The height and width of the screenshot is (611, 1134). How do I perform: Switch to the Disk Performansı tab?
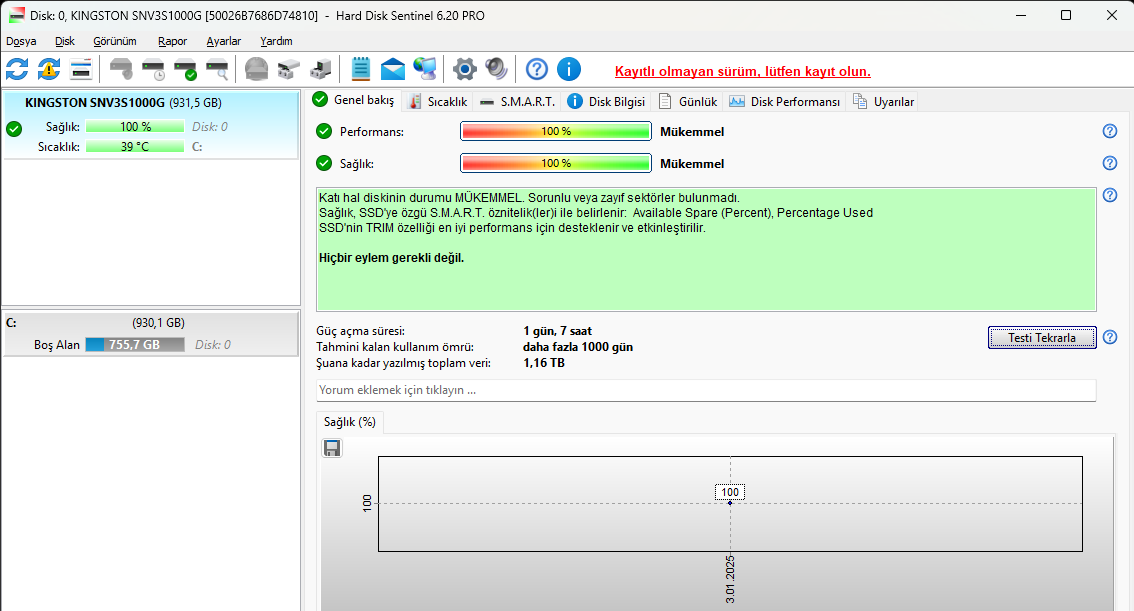click(785, 102)
